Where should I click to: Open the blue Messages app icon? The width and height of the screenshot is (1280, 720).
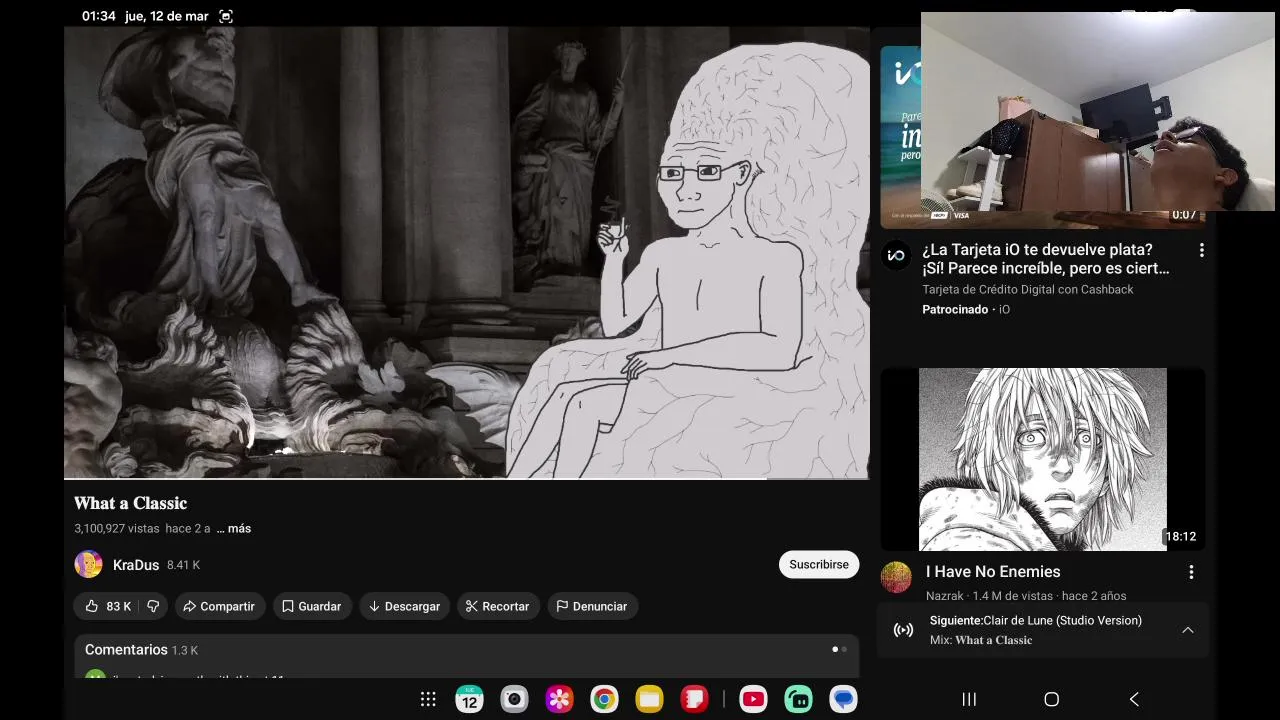pyautogui.click(x=843, y=699)
